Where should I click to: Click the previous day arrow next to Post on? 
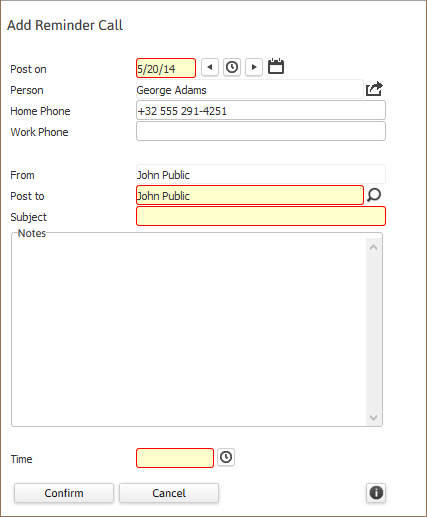210,67
